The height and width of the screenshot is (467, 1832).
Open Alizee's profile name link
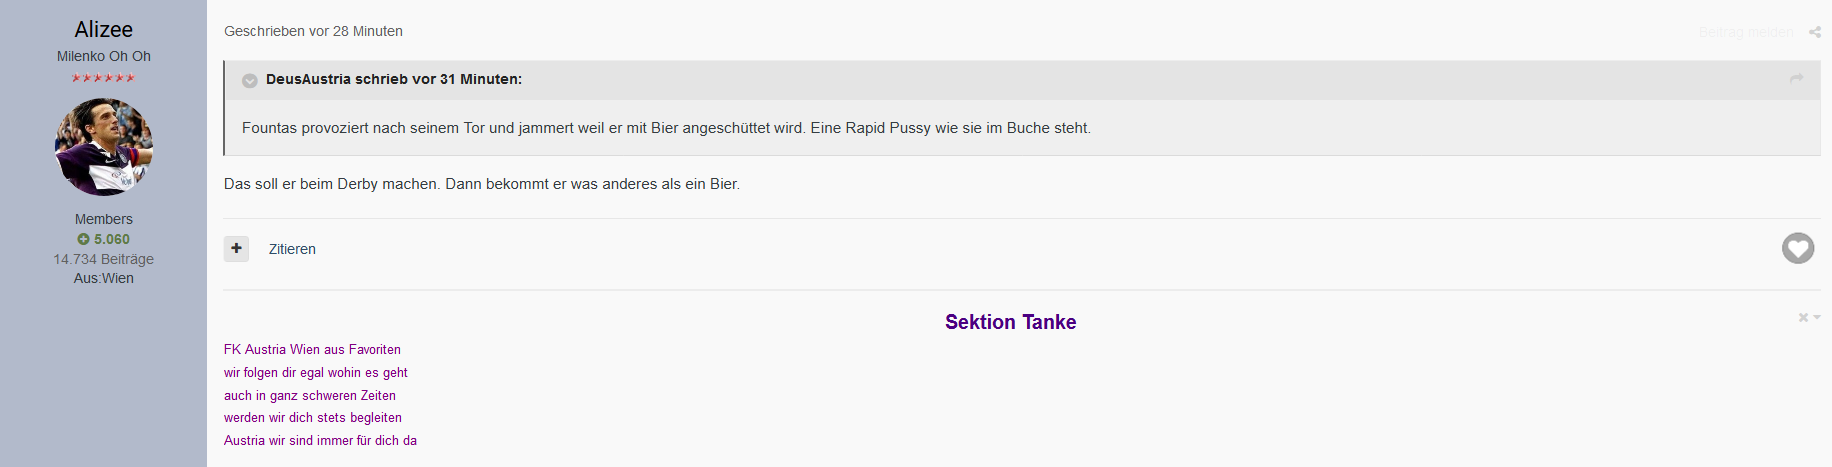(103, 29)
